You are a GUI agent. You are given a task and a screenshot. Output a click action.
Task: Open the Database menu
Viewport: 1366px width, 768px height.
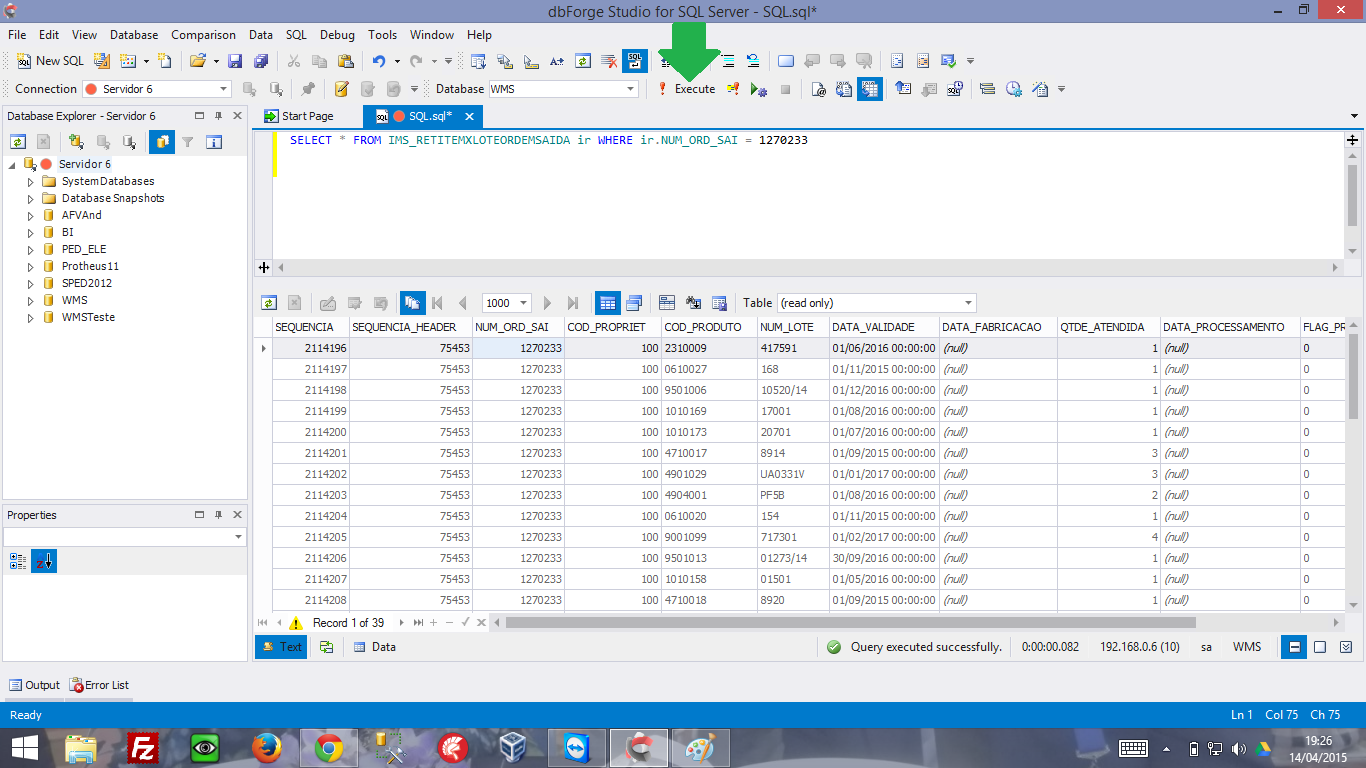click(133, 34)
